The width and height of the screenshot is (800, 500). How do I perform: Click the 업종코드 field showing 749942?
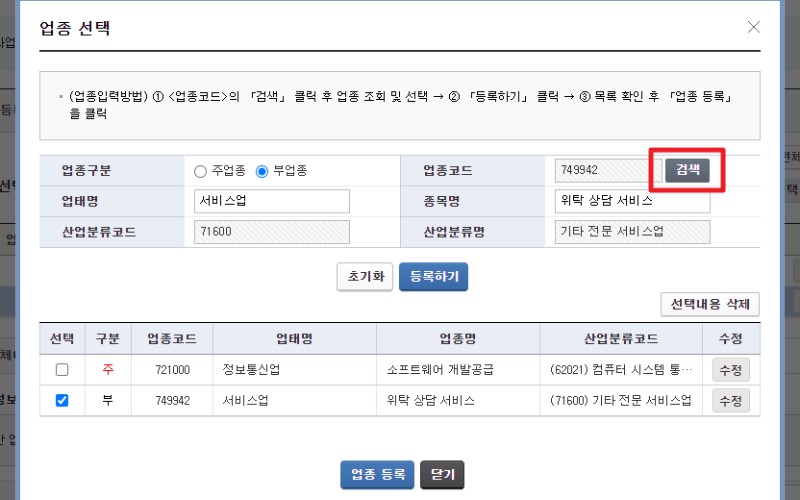coord(608,170)
